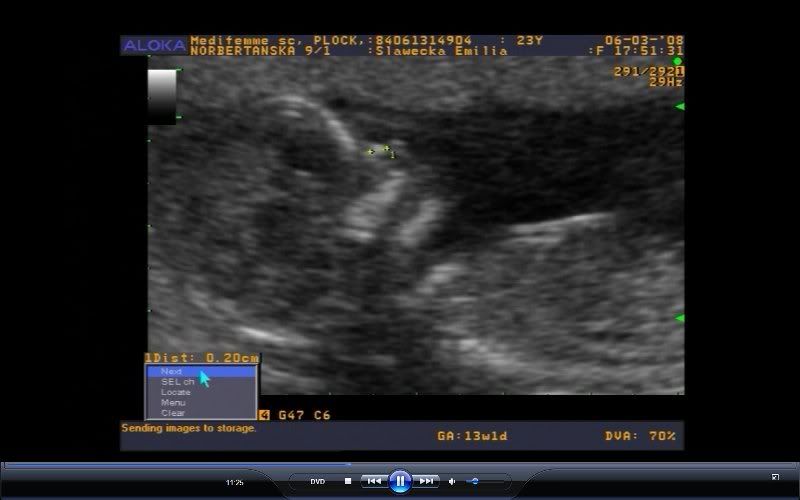
Task: Click the ALOKA logo
Action: point(155,45)
